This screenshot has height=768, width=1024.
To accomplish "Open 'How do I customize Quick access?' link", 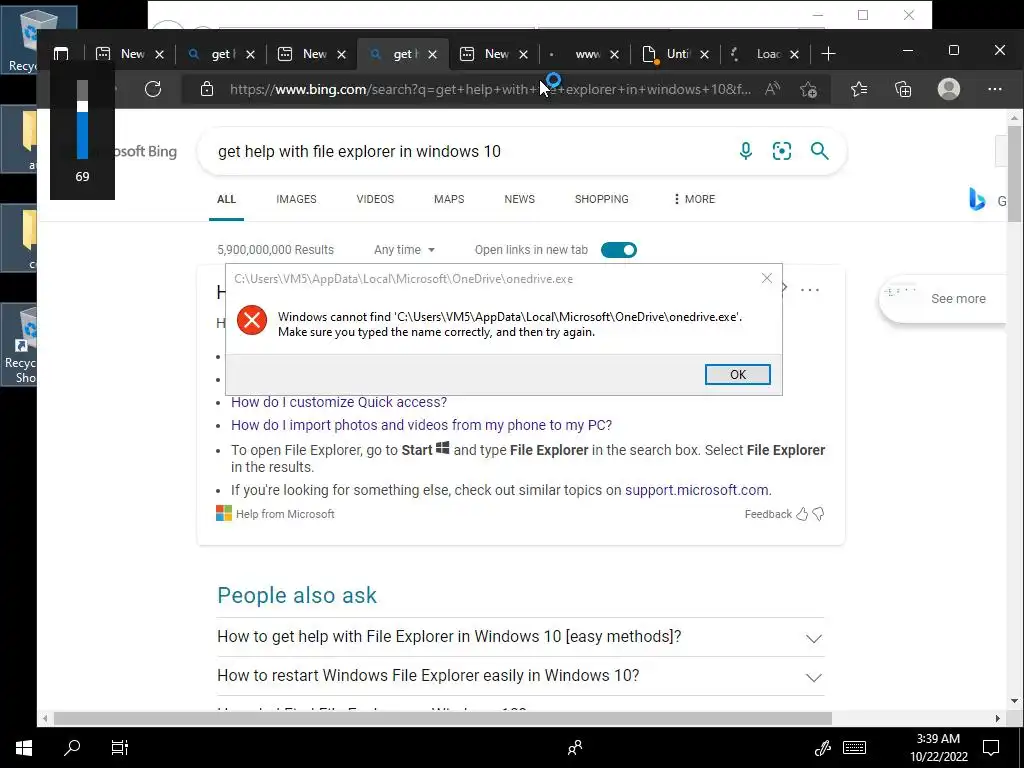I will tap(339, 402).
